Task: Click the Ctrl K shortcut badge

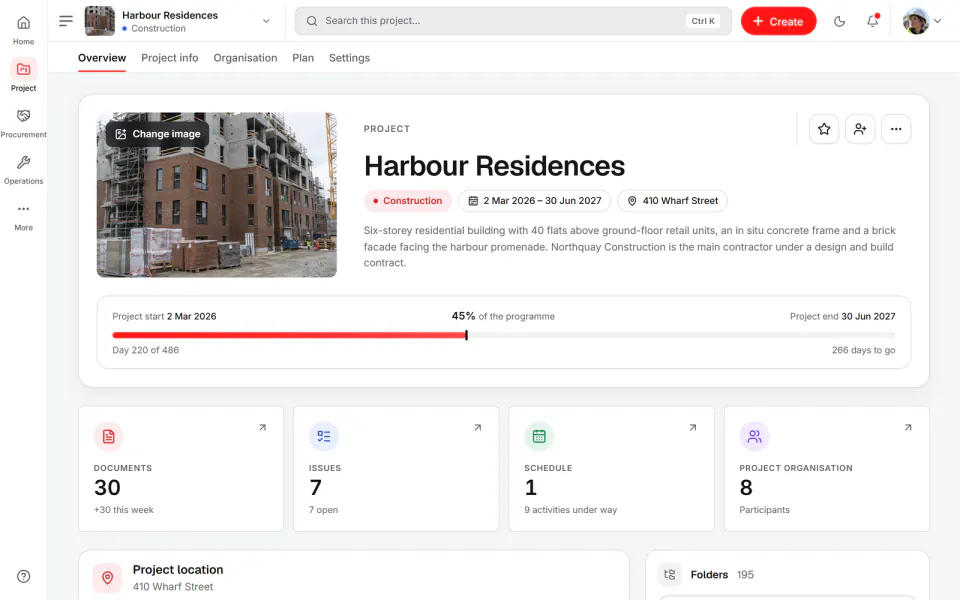Action: [703, 21]
